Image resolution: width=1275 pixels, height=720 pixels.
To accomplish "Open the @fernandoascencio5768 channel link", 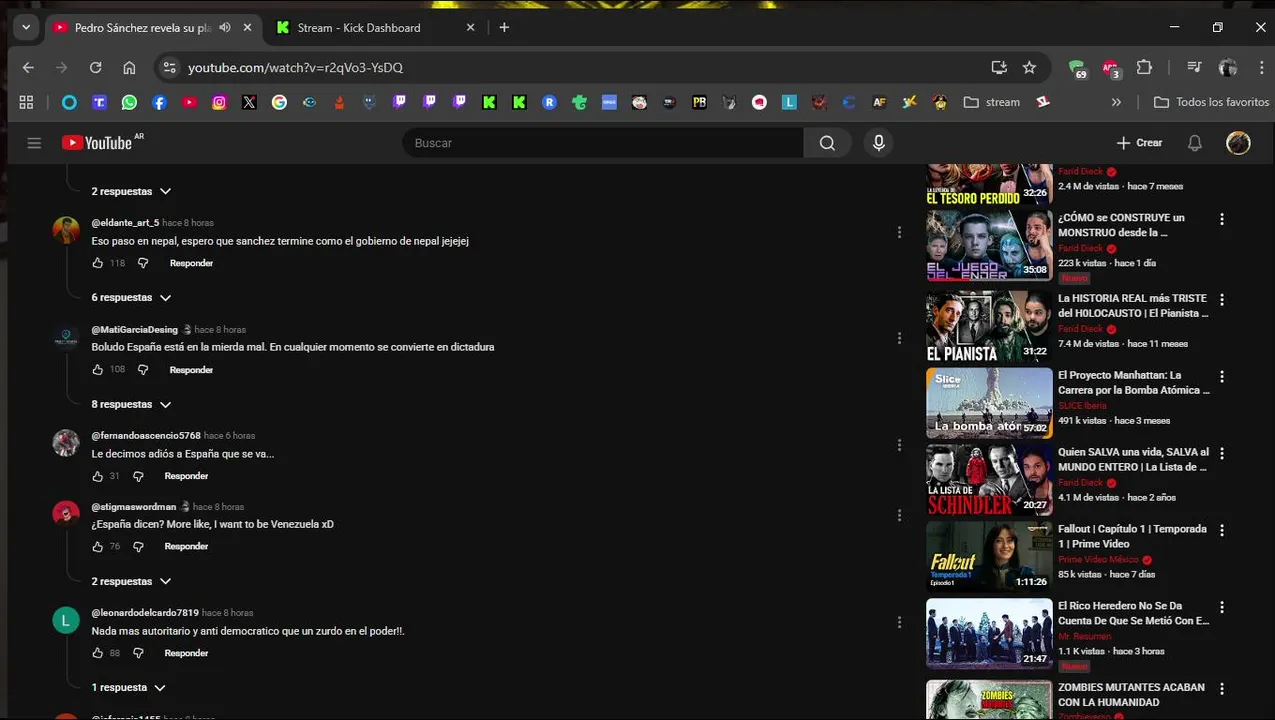I will point(146,436).
